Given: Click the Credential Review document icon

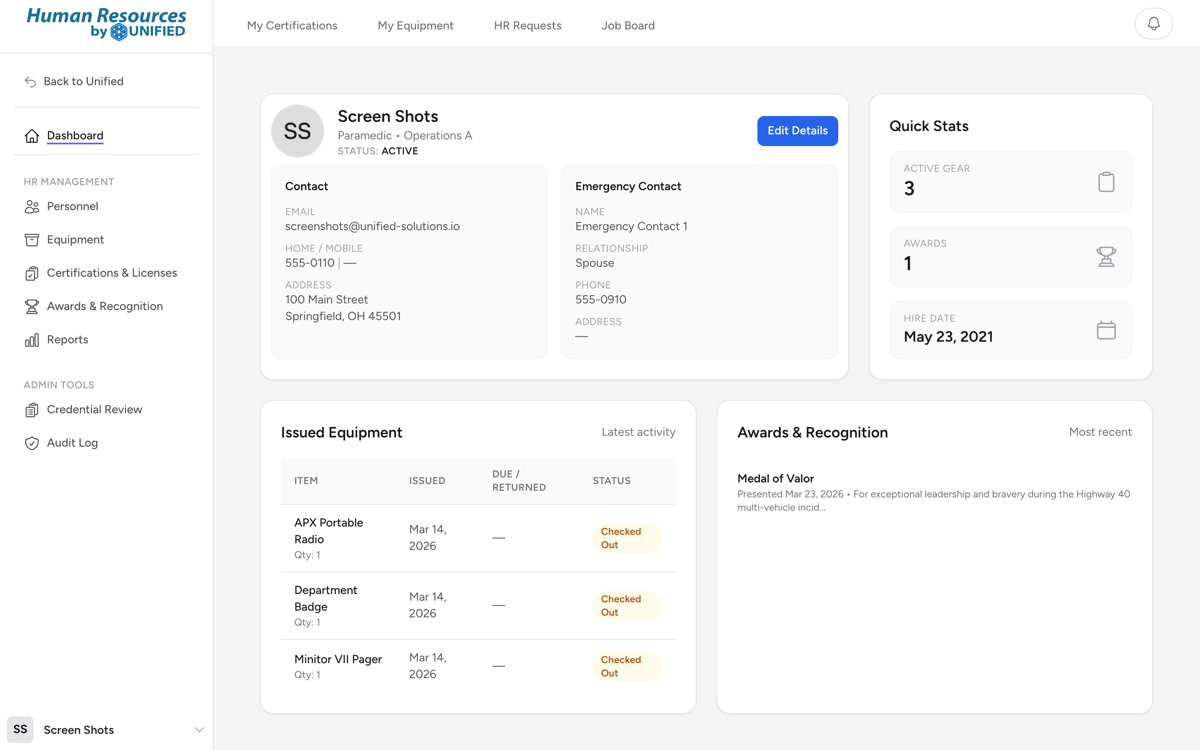Looking at the screenshot, I should (32, 410).
